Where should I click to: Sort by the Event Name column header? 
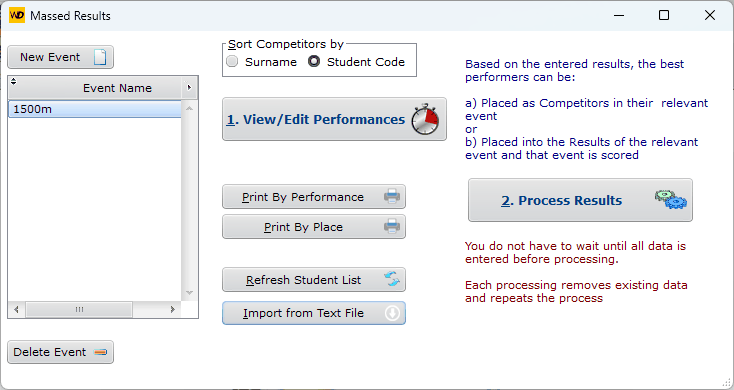pyautogui.click(x=117, y=88)
